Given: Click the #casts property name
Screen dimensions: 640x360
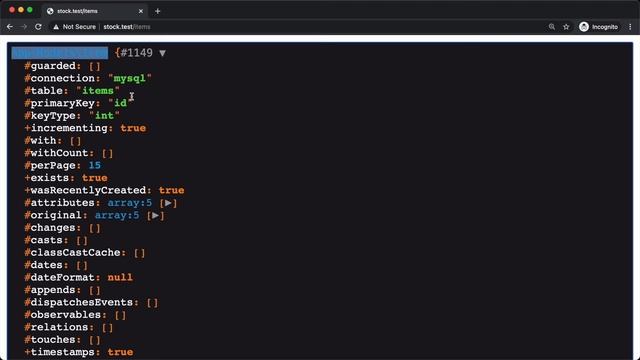Looking at the screenshot, I should click(x=44, y=240).
